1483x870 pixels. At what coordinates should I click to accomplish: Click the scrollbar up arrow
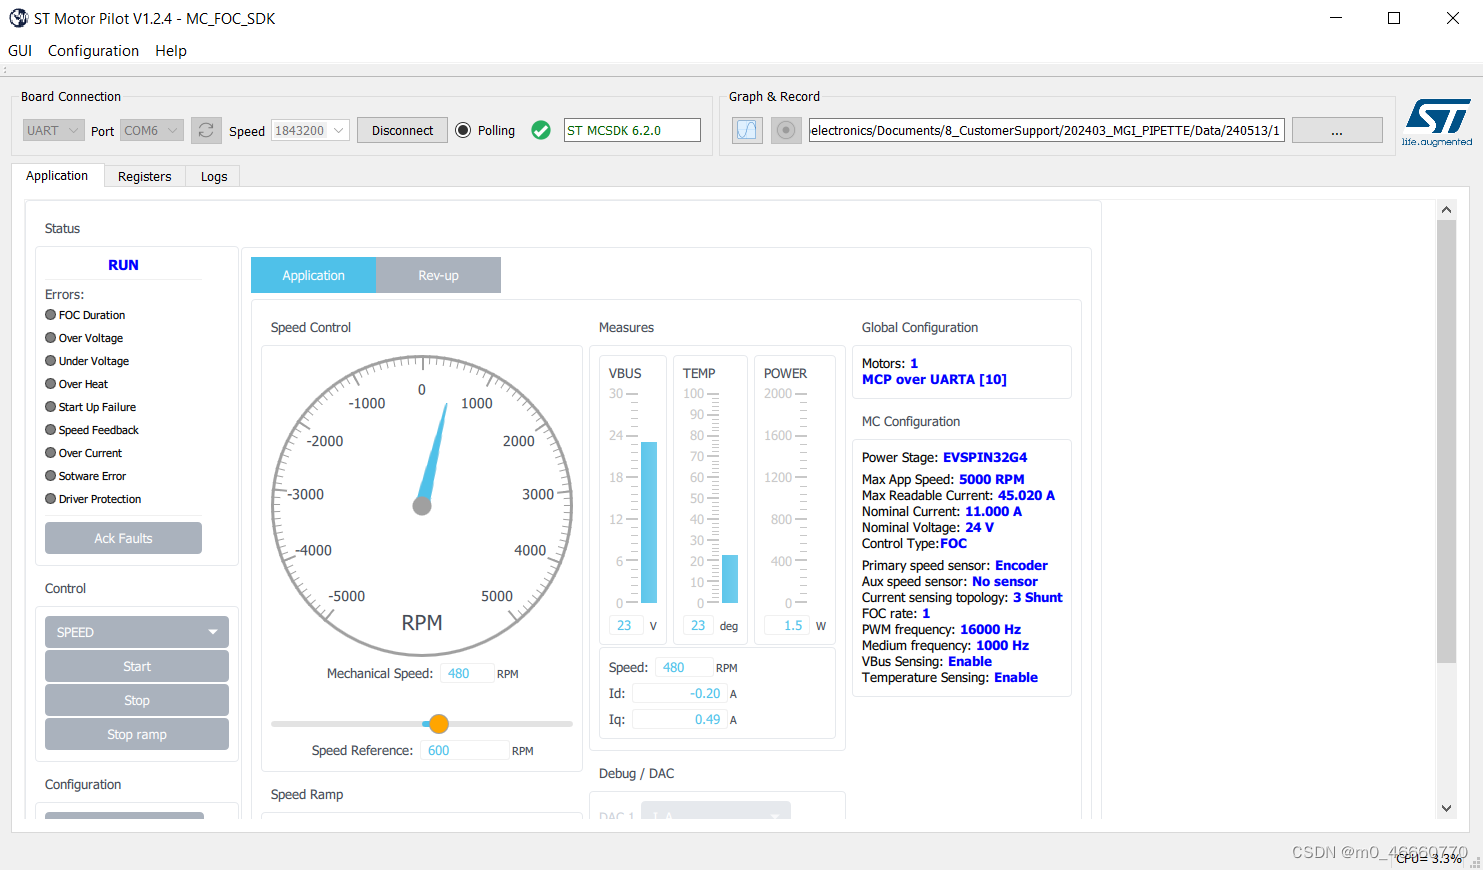1446,210
